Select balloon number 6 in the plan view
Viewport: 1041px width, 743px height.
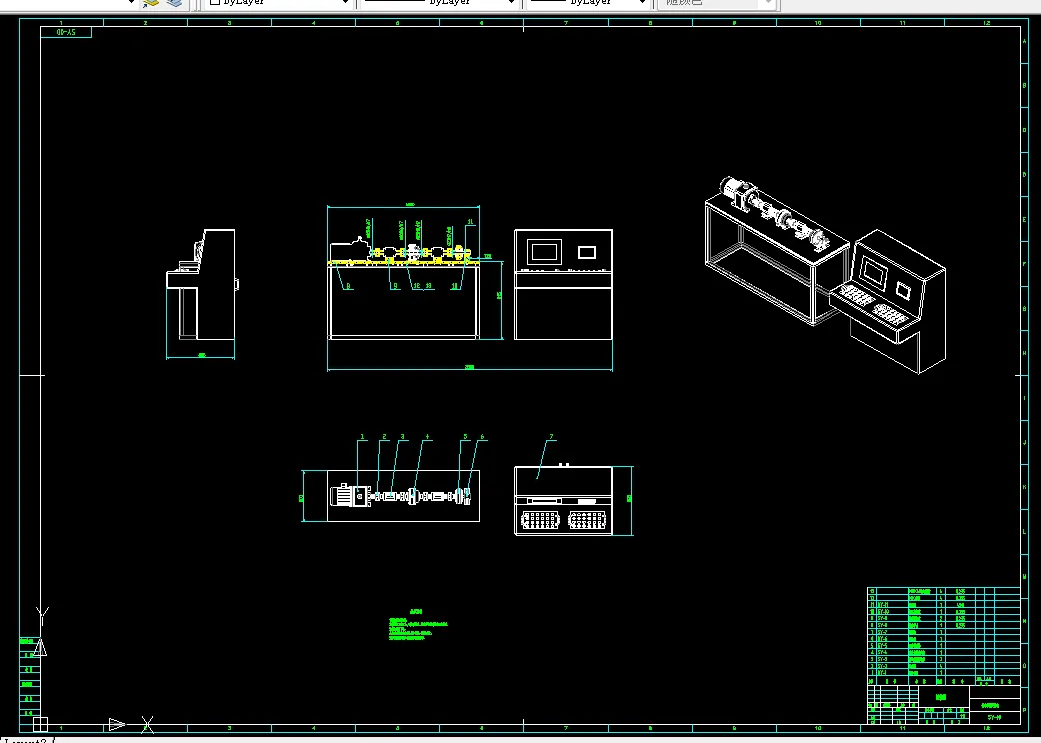(x=483, y=437)
